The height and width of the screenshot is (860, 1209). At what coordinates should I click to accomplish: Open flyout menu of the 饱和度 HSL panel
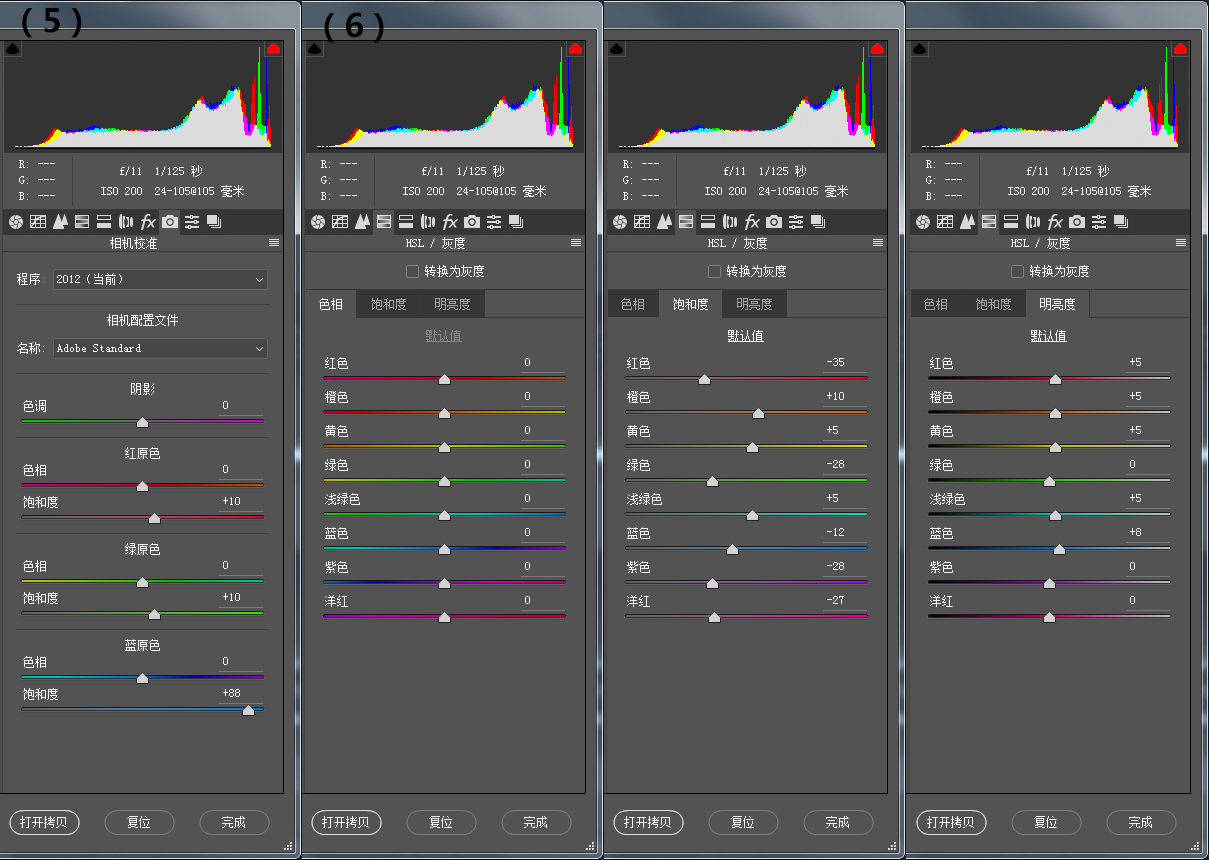pyautogui.click(x=878, y=243)
